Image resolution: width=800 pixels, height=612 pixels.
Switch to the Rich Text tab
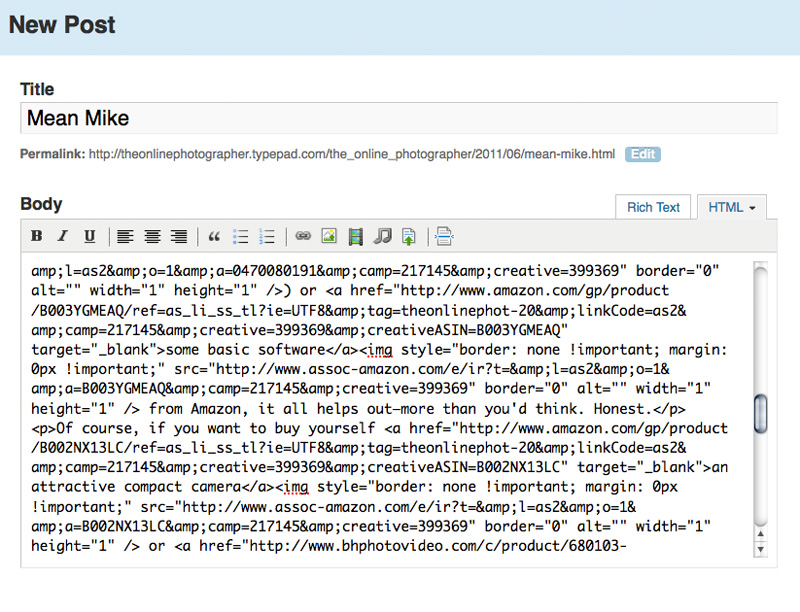653,207
